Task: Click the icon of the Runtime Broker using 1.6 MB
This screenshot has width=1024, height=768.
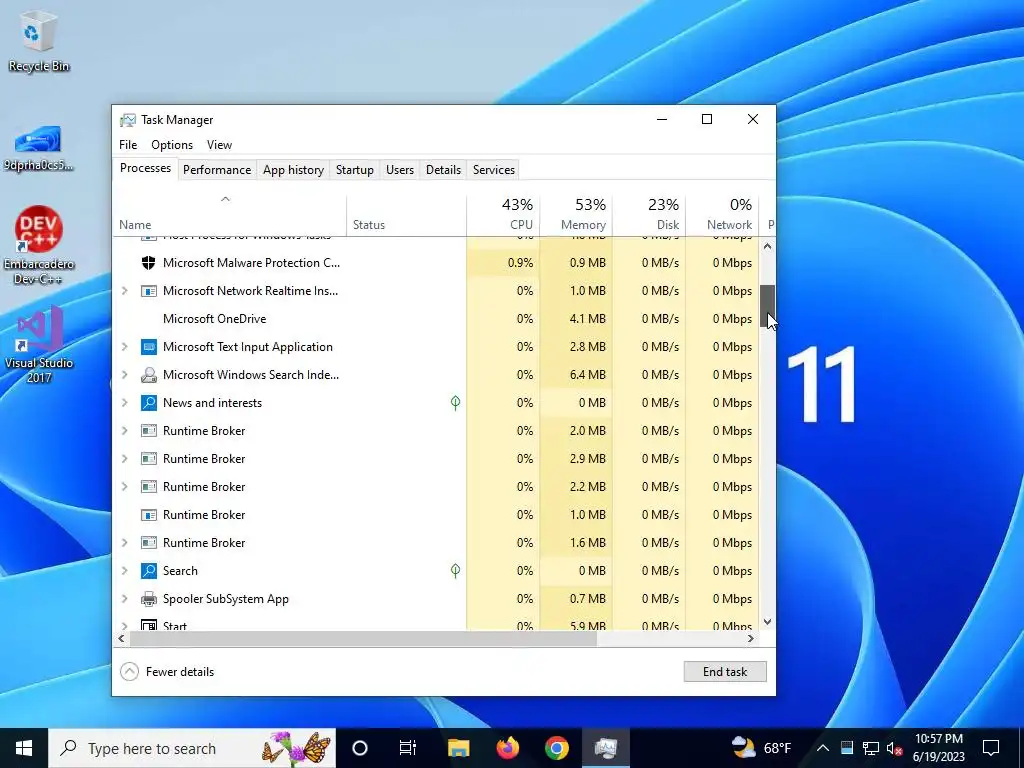Action: coord(149,543)
